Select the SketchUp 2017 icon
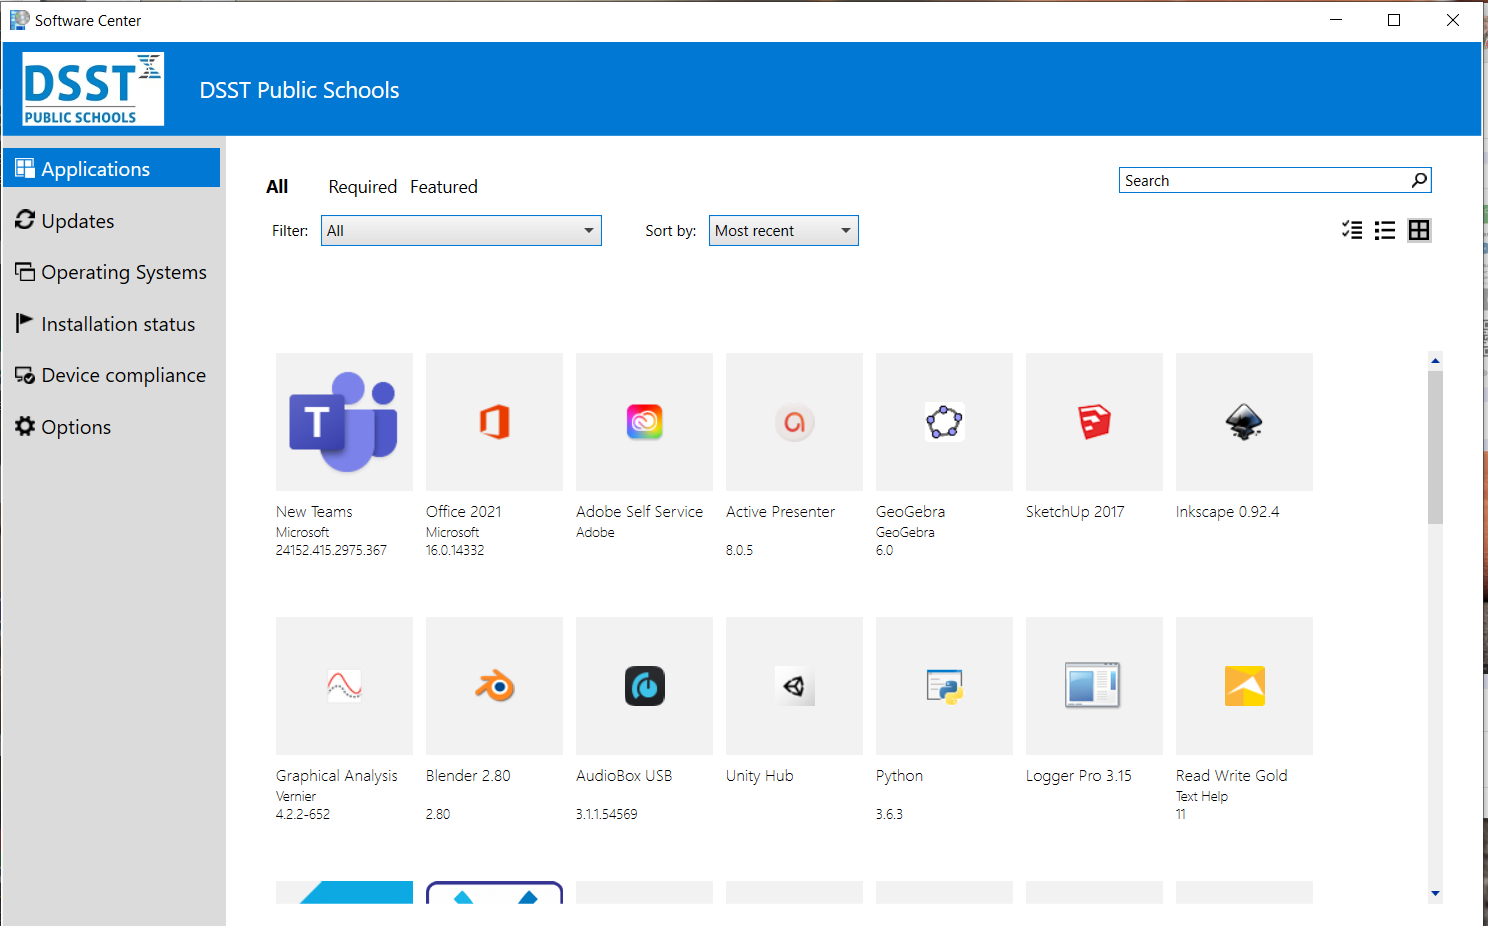The width and height of the screenshot is (1488, 926). click(x=1094, y=422)
